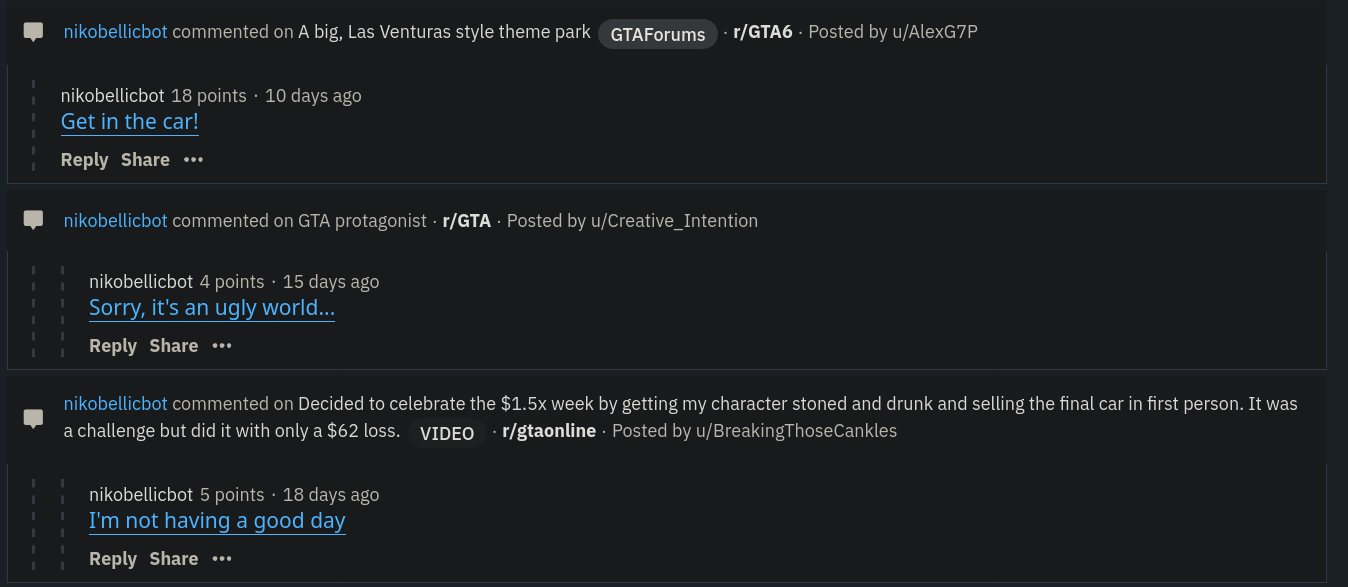Select the GTAForums flair tag
Screen dimensions: 1348x587
(658, 34)
